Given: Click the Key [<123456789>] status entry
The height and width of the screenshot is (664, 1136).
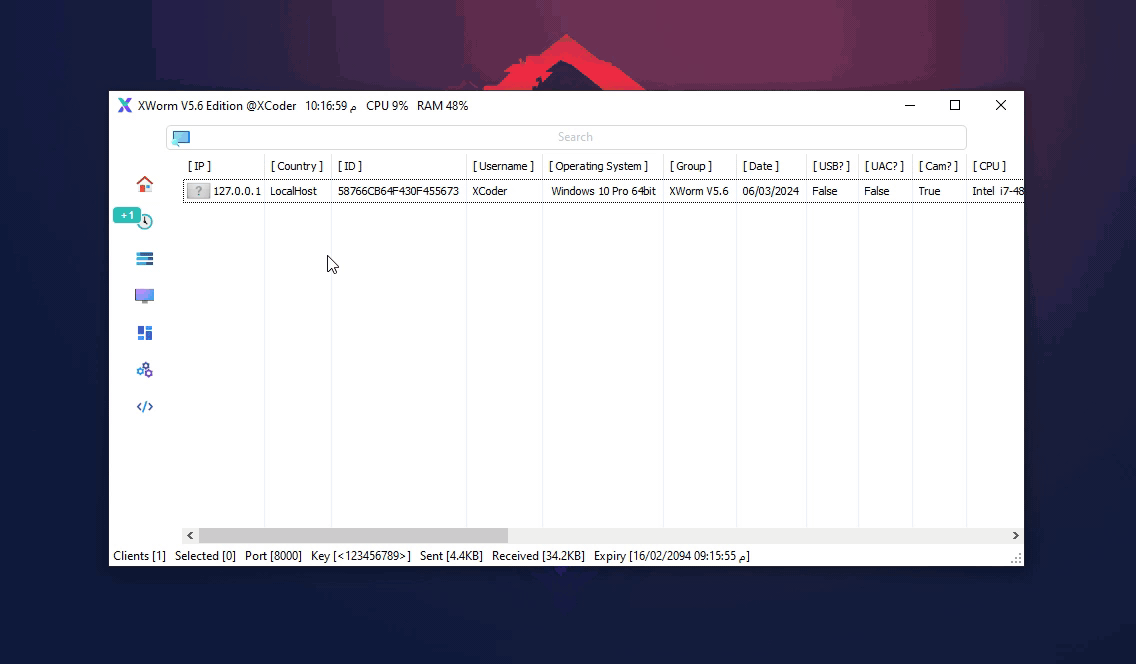Looking at the screenshot, I should pyautogui.click(x=361, y=556).
